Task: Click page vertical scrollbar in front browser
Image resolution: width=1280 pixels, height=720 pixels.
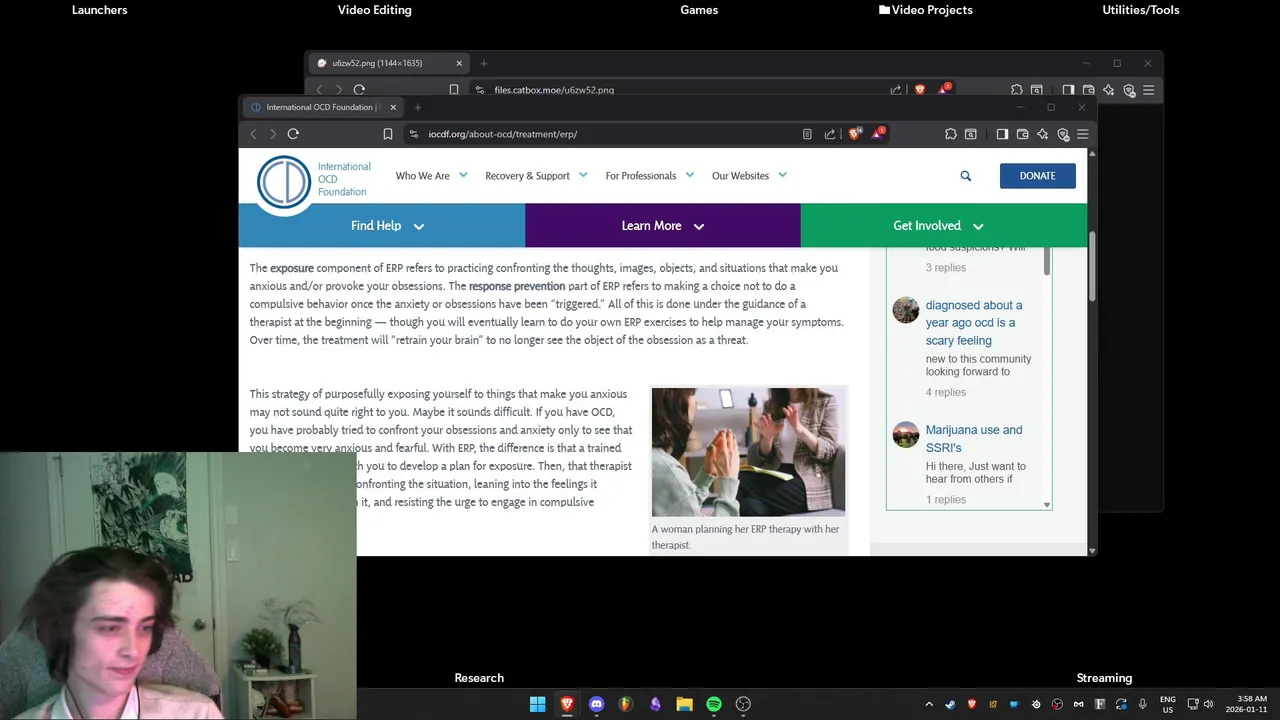Action: tap(1092, 266)
